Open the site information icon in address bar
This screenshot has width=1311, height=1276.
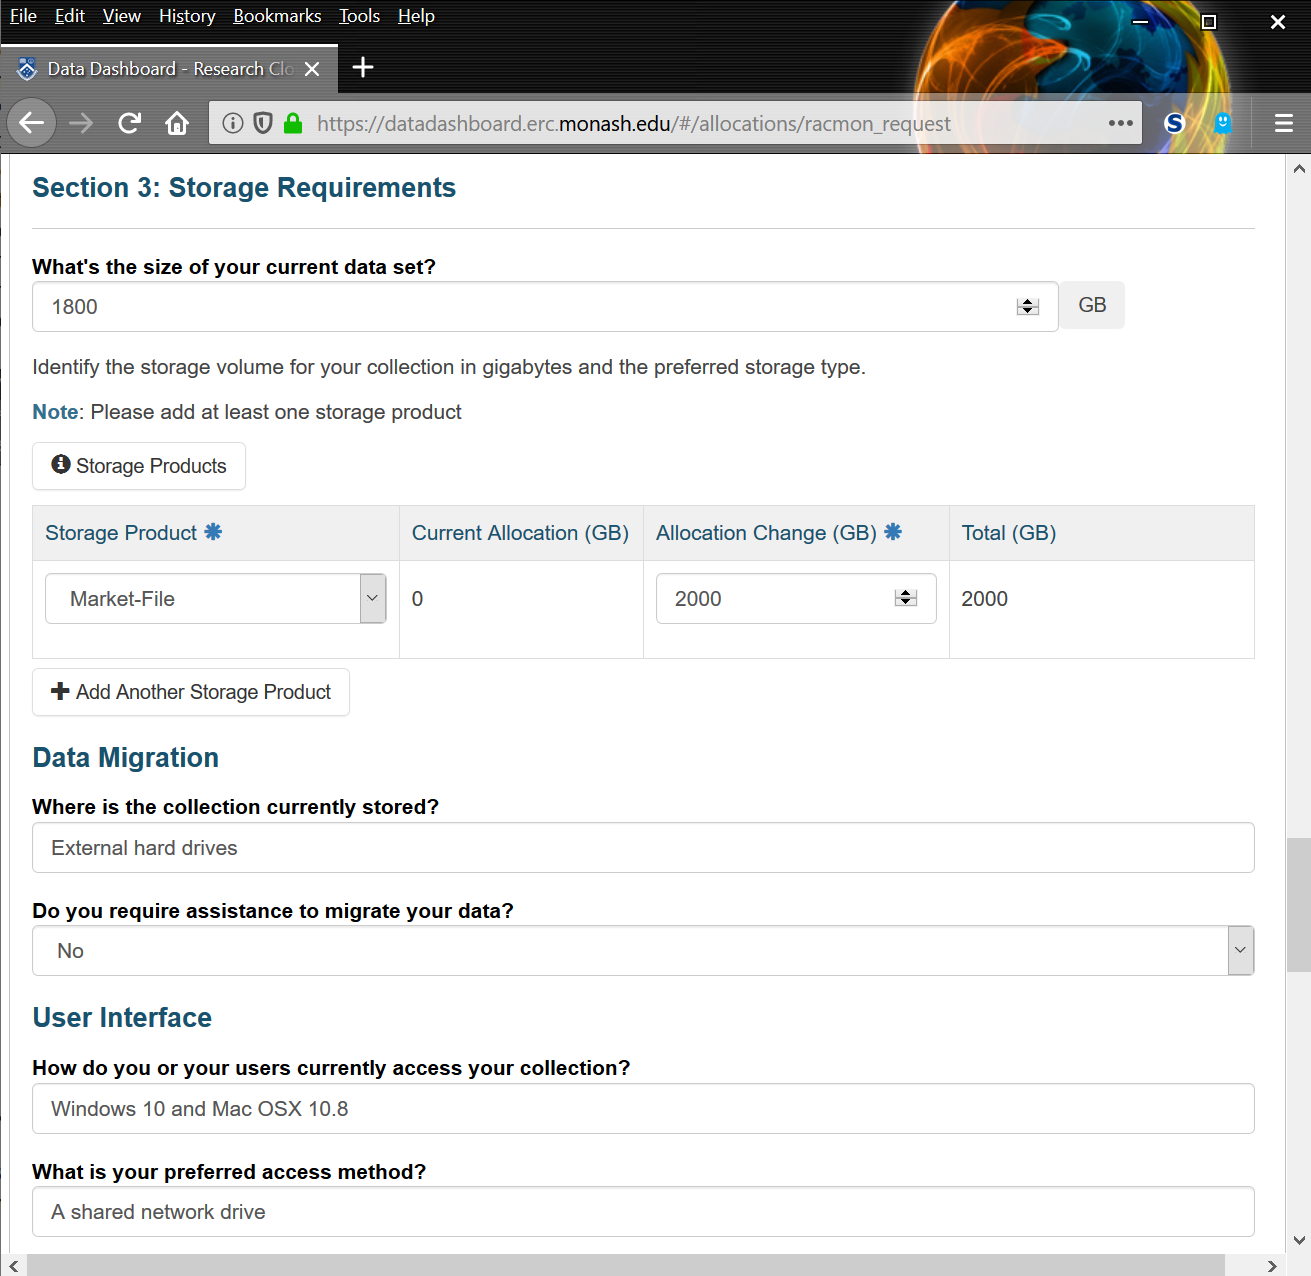click(233, 123)
